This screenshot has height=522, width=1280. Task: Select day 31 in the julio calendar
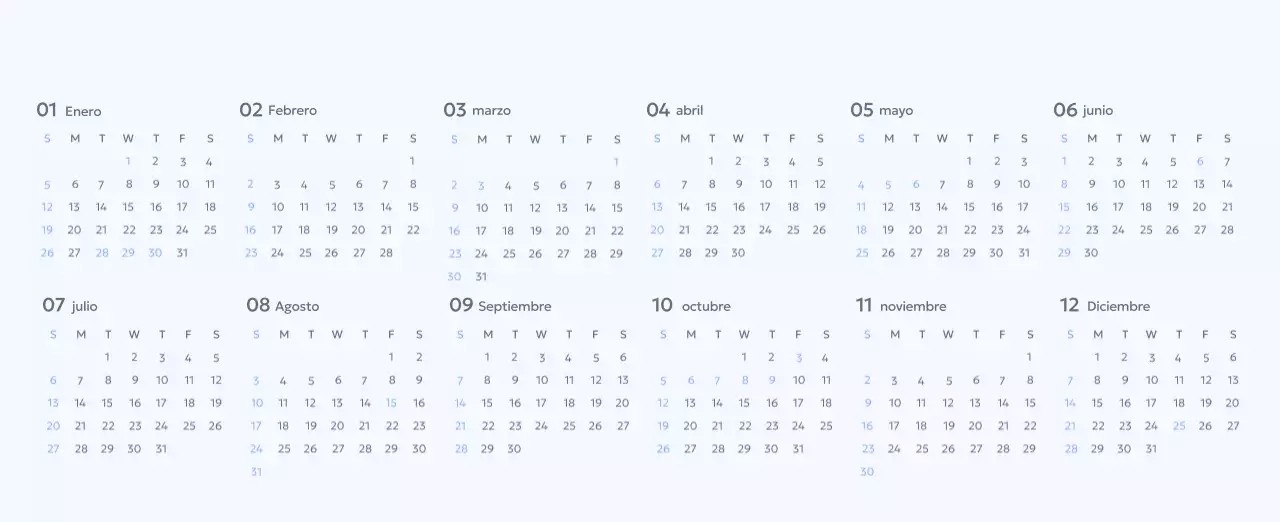[x=161, y=449]
